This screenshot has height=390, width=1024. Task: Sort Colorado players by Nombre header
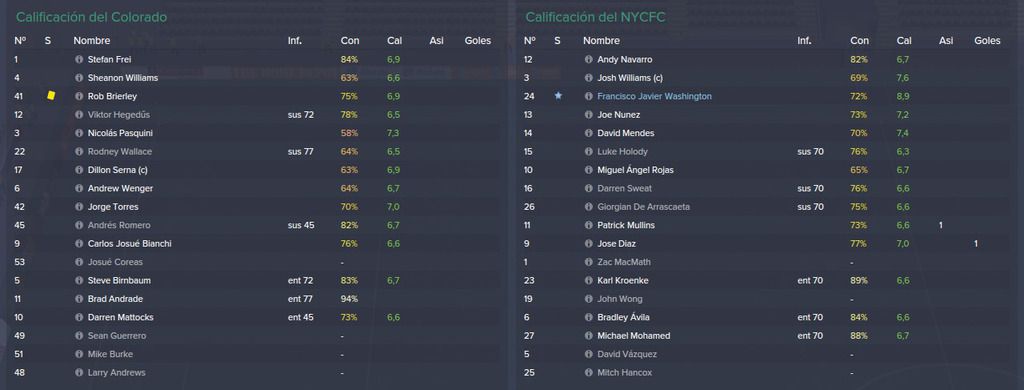click(91, 41)
